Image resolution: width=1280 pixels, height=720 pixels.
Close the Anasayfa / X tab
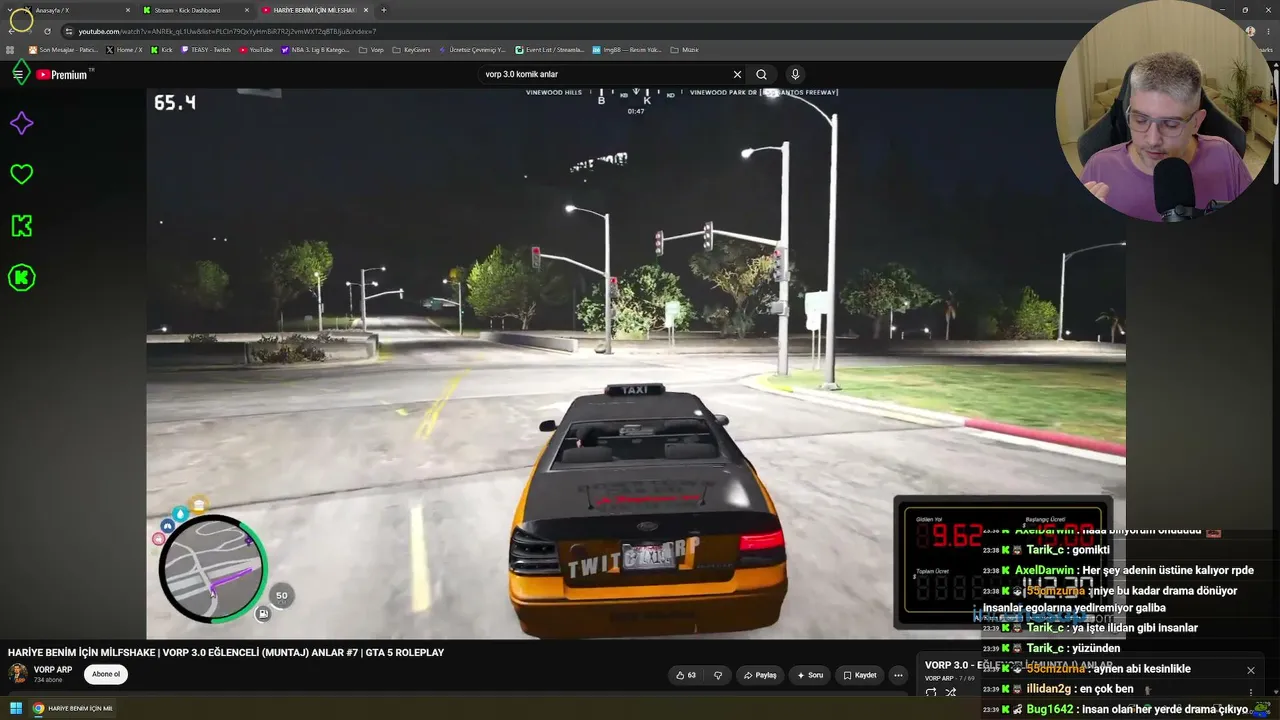[x=128, y=10]
